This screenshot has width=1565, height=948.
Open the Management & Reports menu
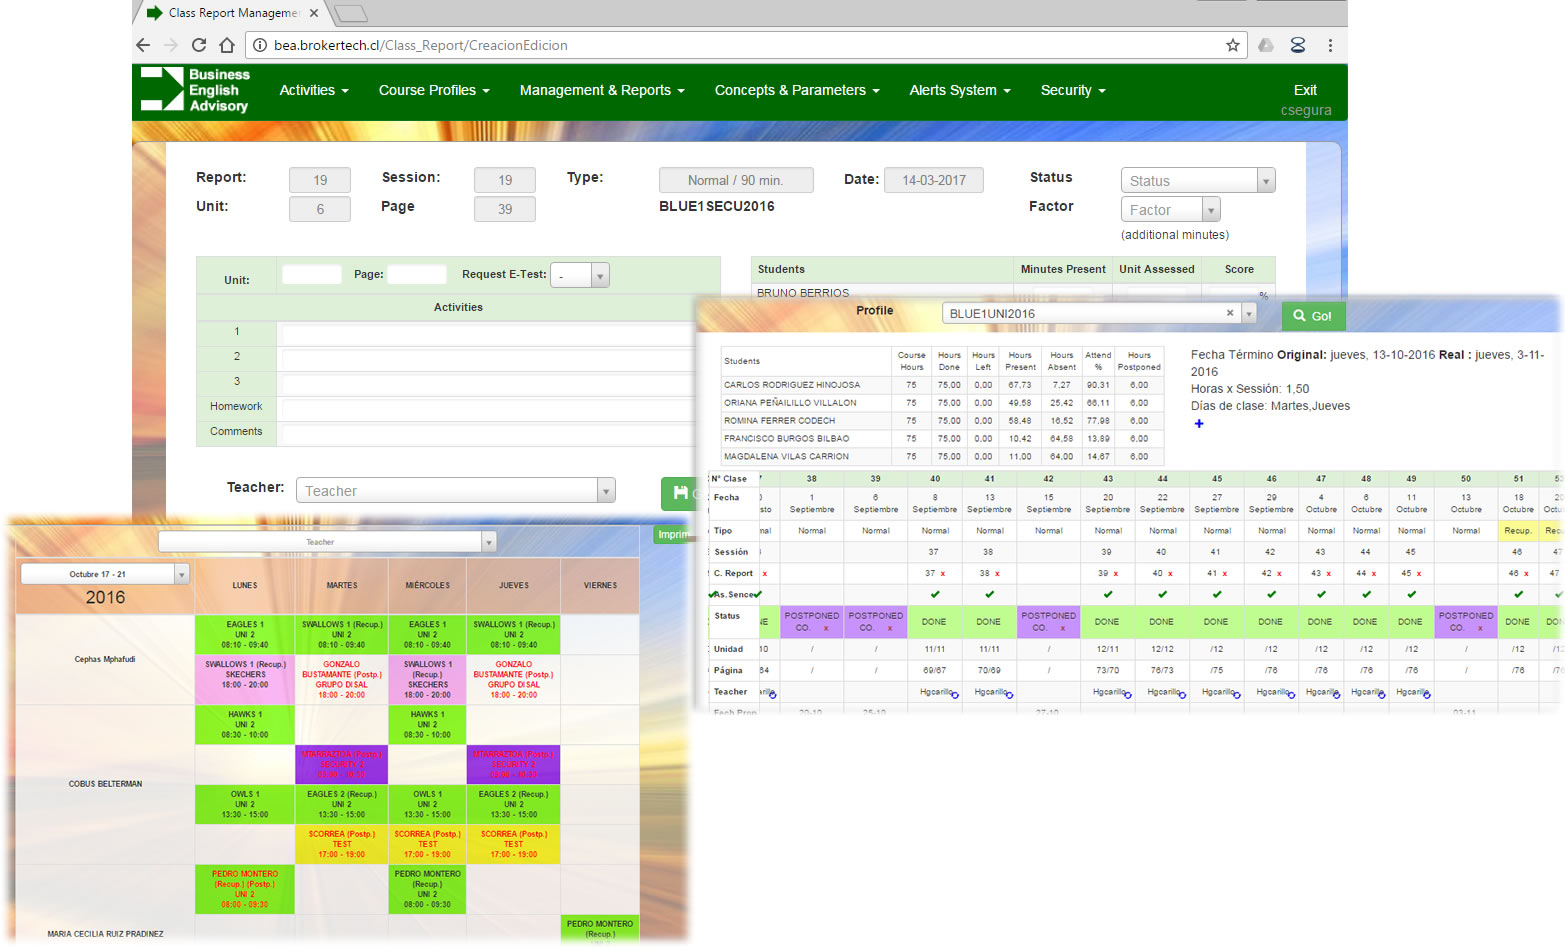[x=601, y=90]
